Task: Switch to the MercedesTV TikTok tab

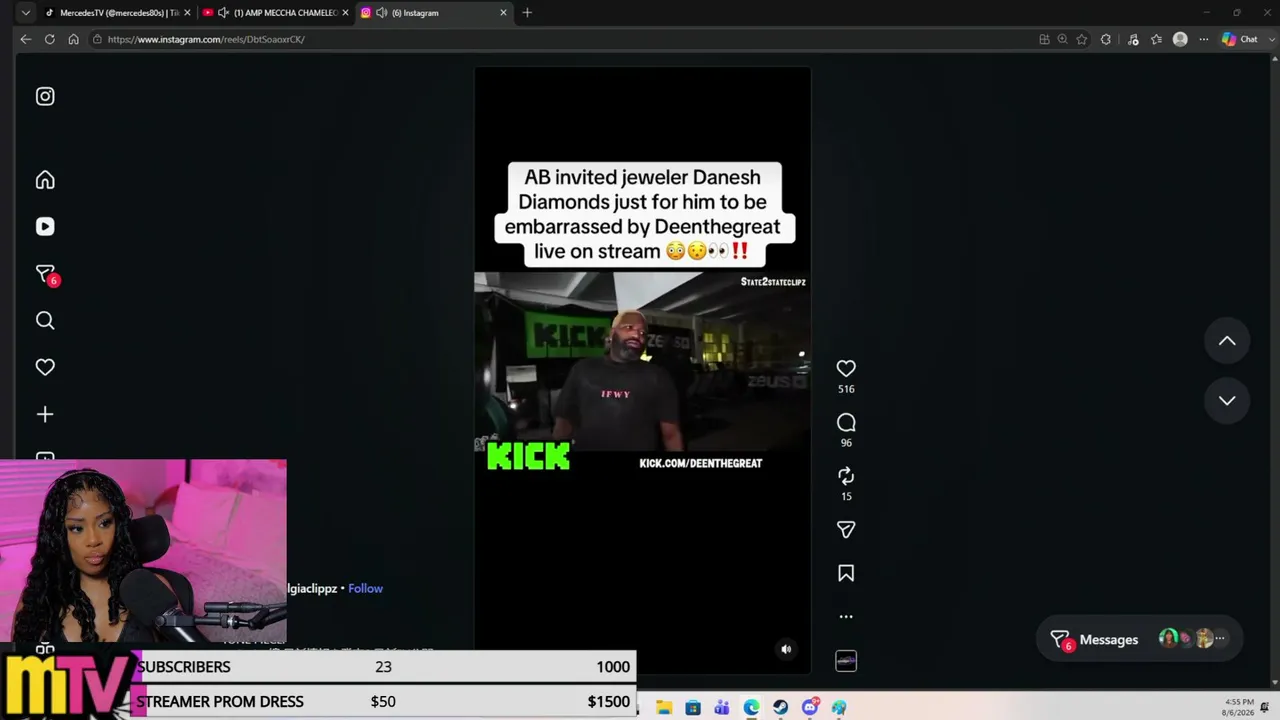Action: [116, 13]
